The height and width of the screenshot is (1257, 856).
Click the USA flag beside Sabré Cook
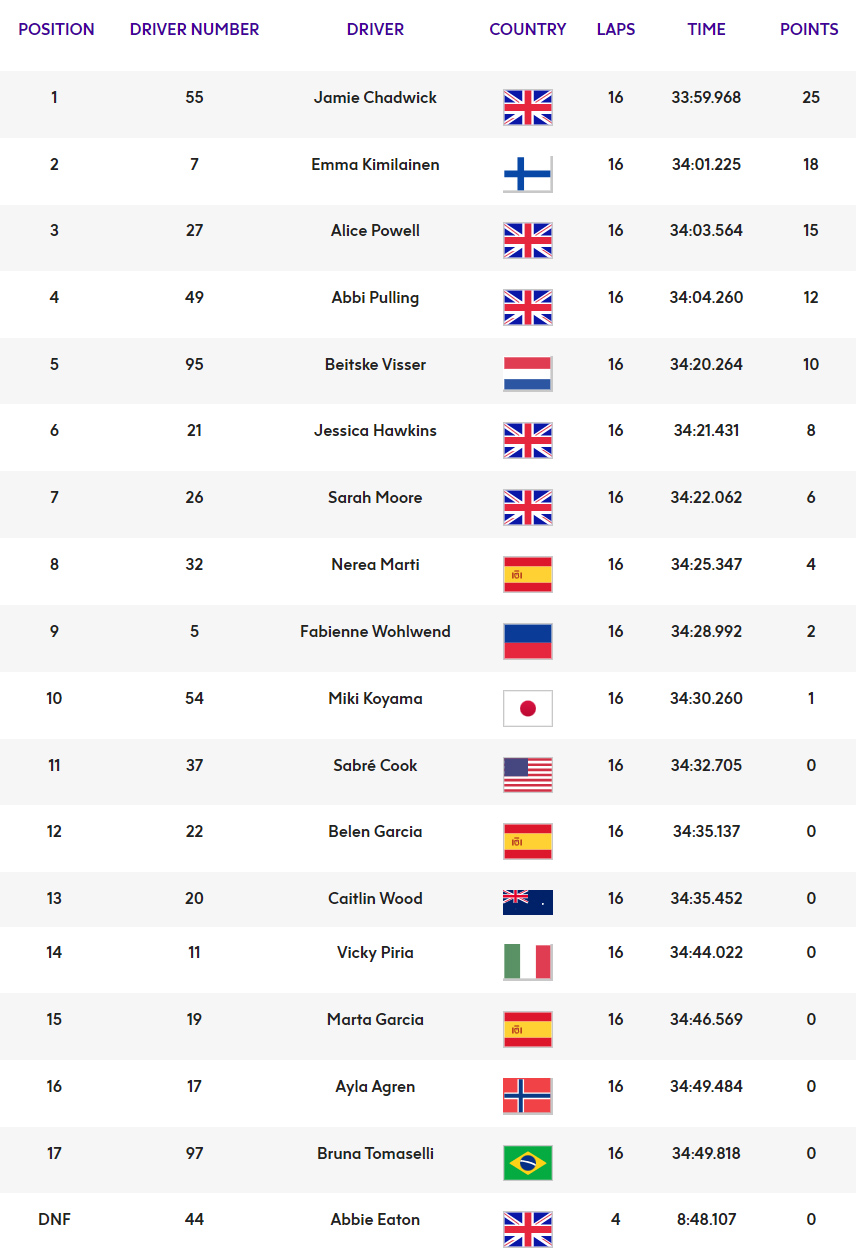(x=528, y=775)
